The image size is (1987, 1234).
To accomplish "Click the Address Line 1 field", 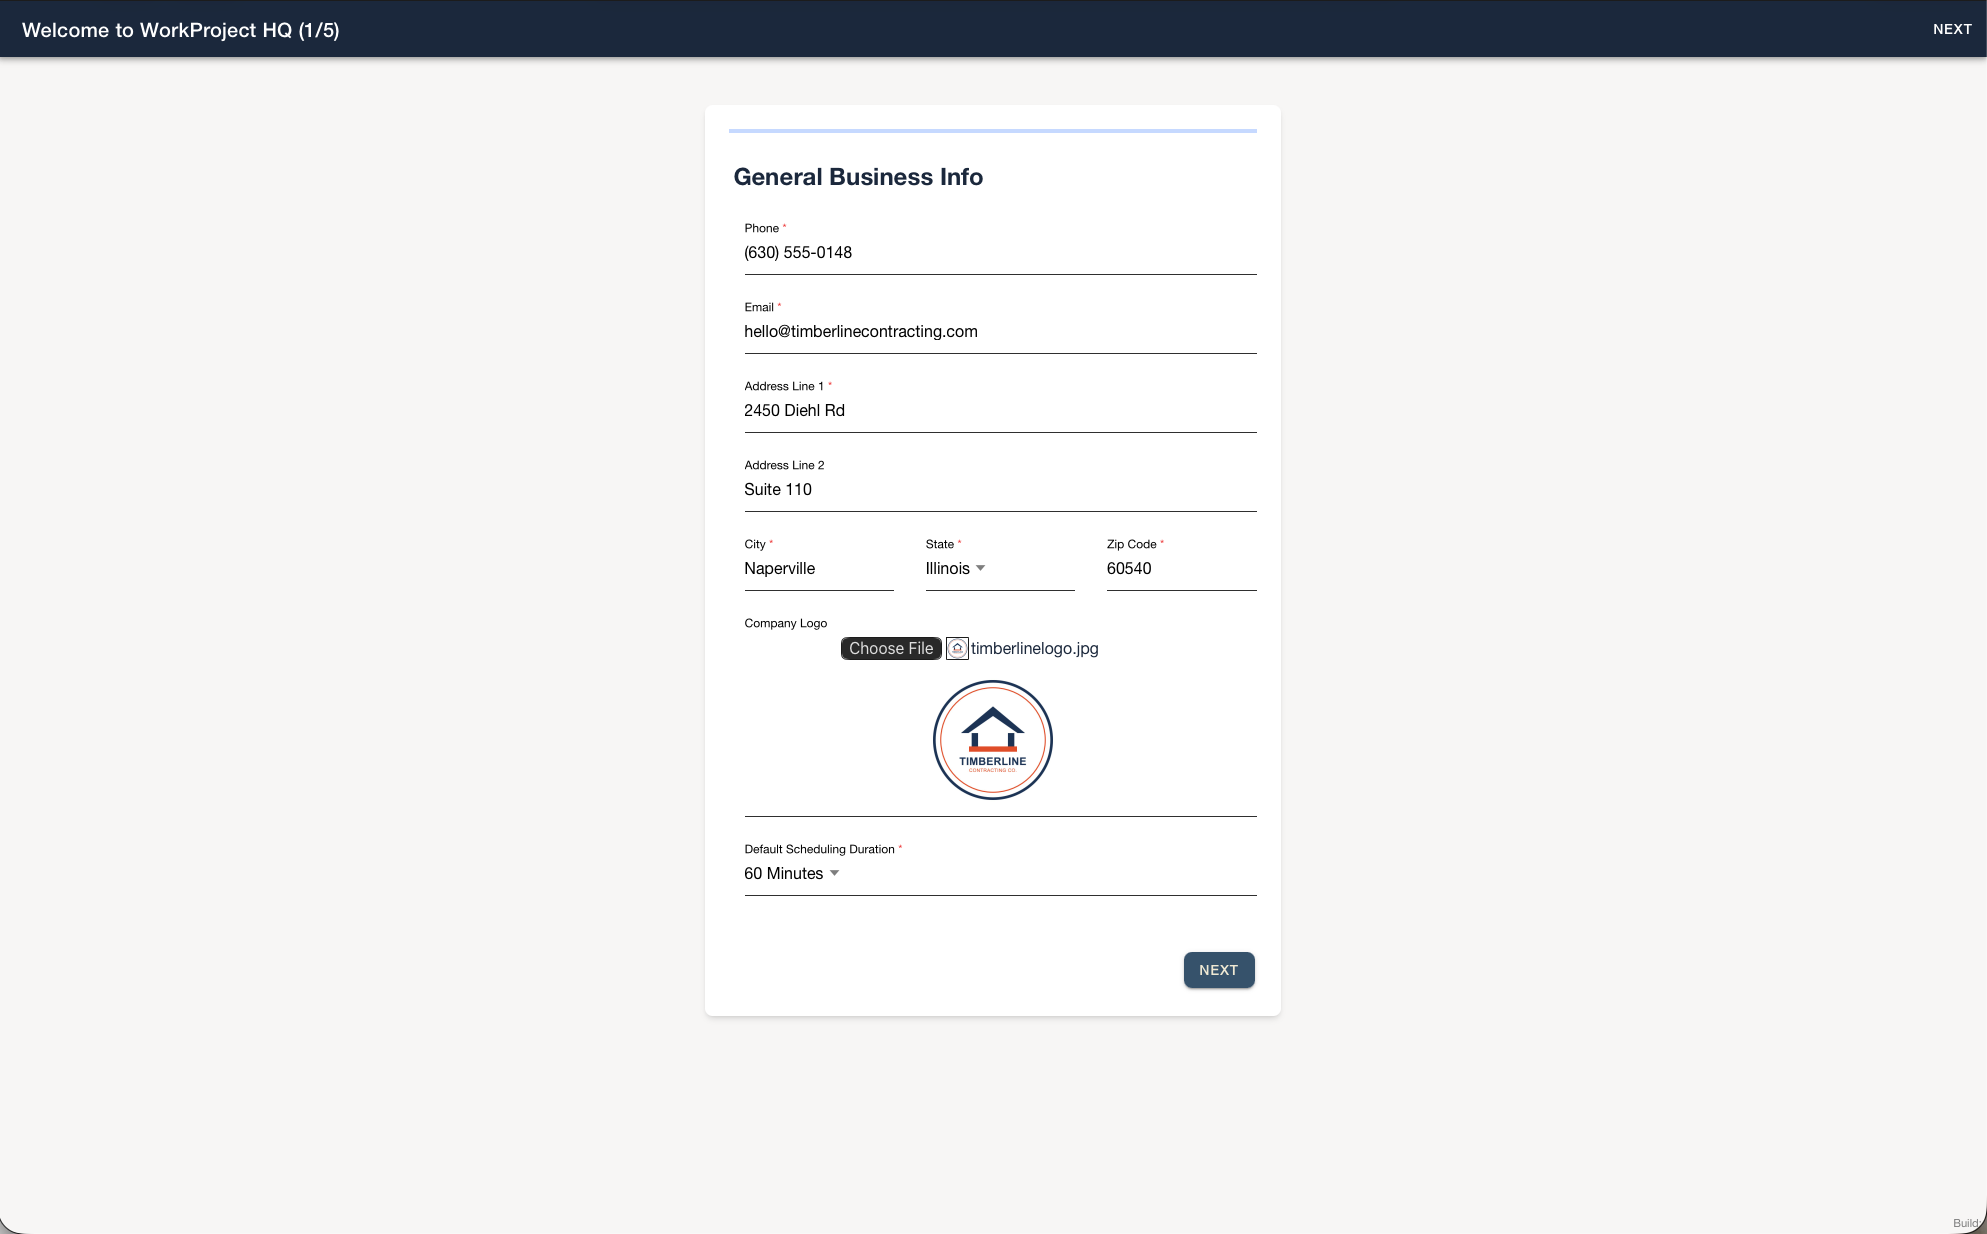I will click(1000, 411).
